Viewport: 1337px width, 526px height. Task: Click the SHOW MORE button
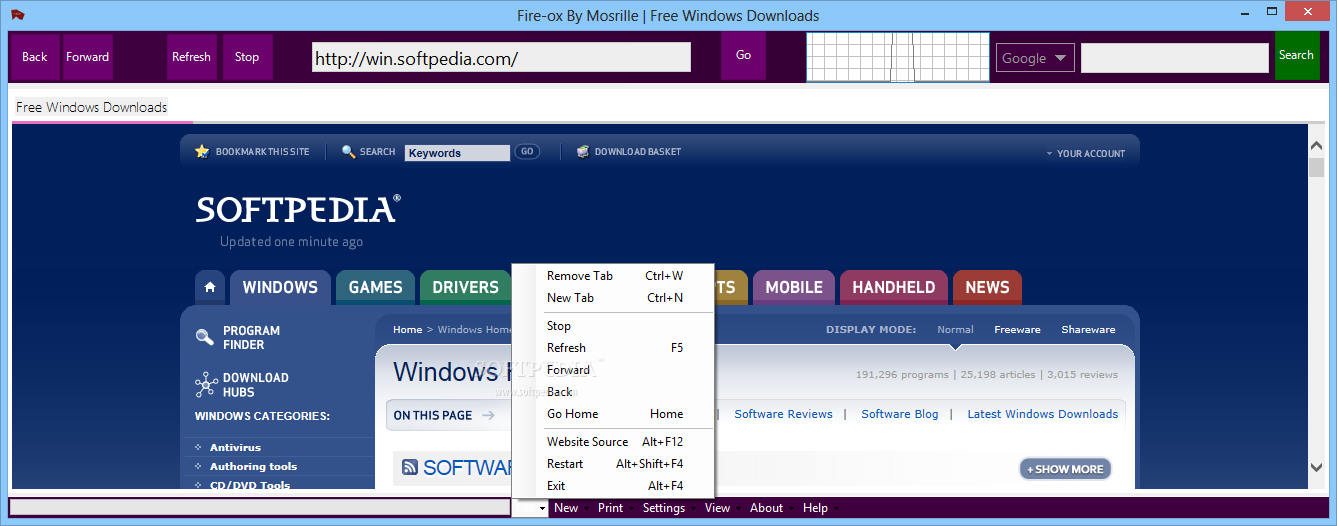tap(1065, 469)
